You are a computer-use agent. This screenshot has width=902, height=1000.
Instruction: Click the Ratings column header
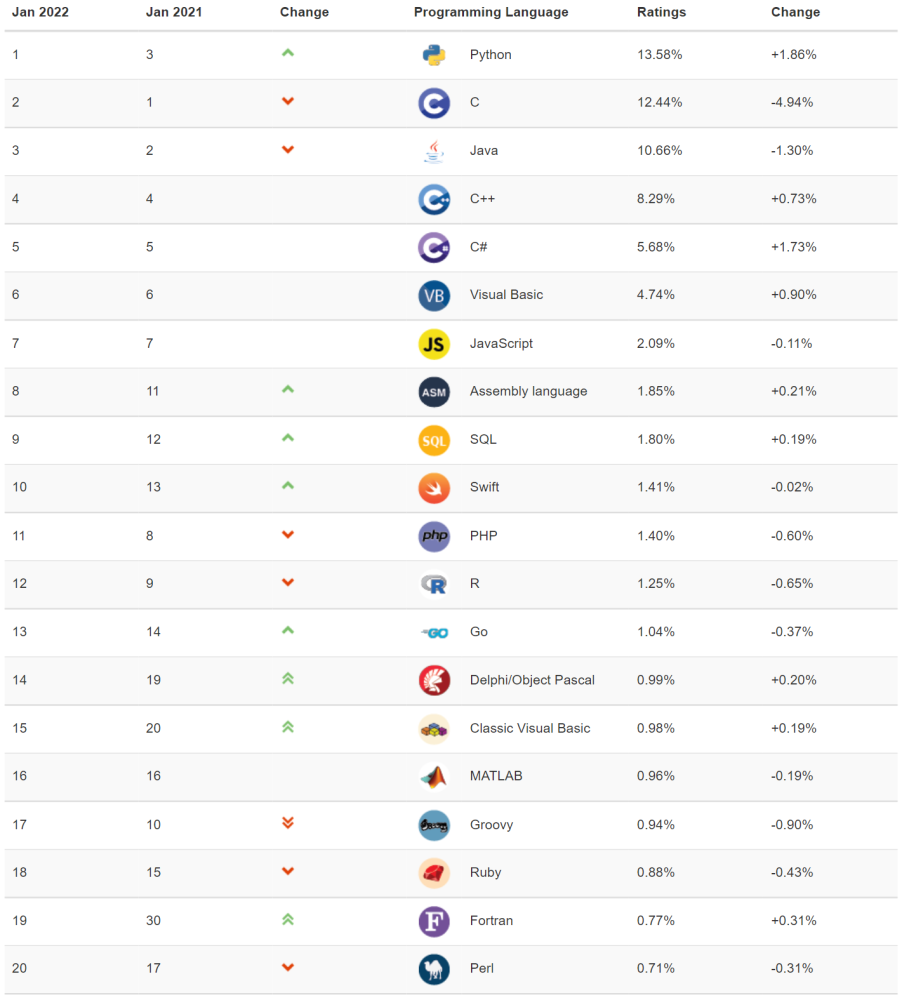pos(661,12)
